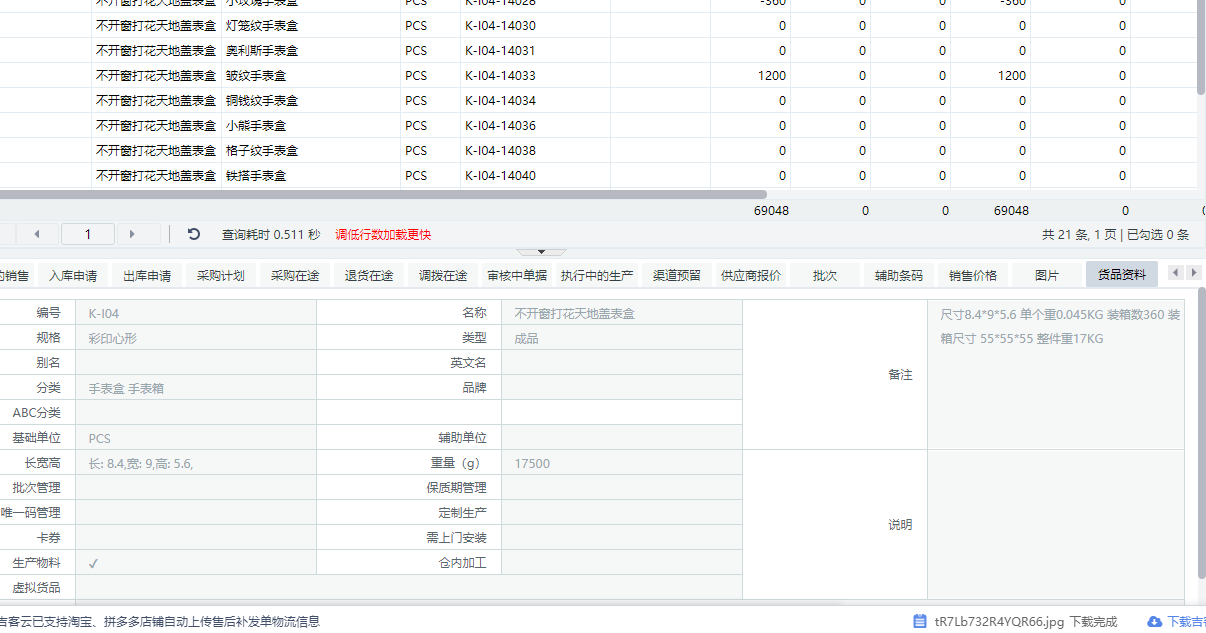This screenshot has height=633, width=1206.
Task: Toggle the 唯一码管理 option
Action: pos(196,513)
